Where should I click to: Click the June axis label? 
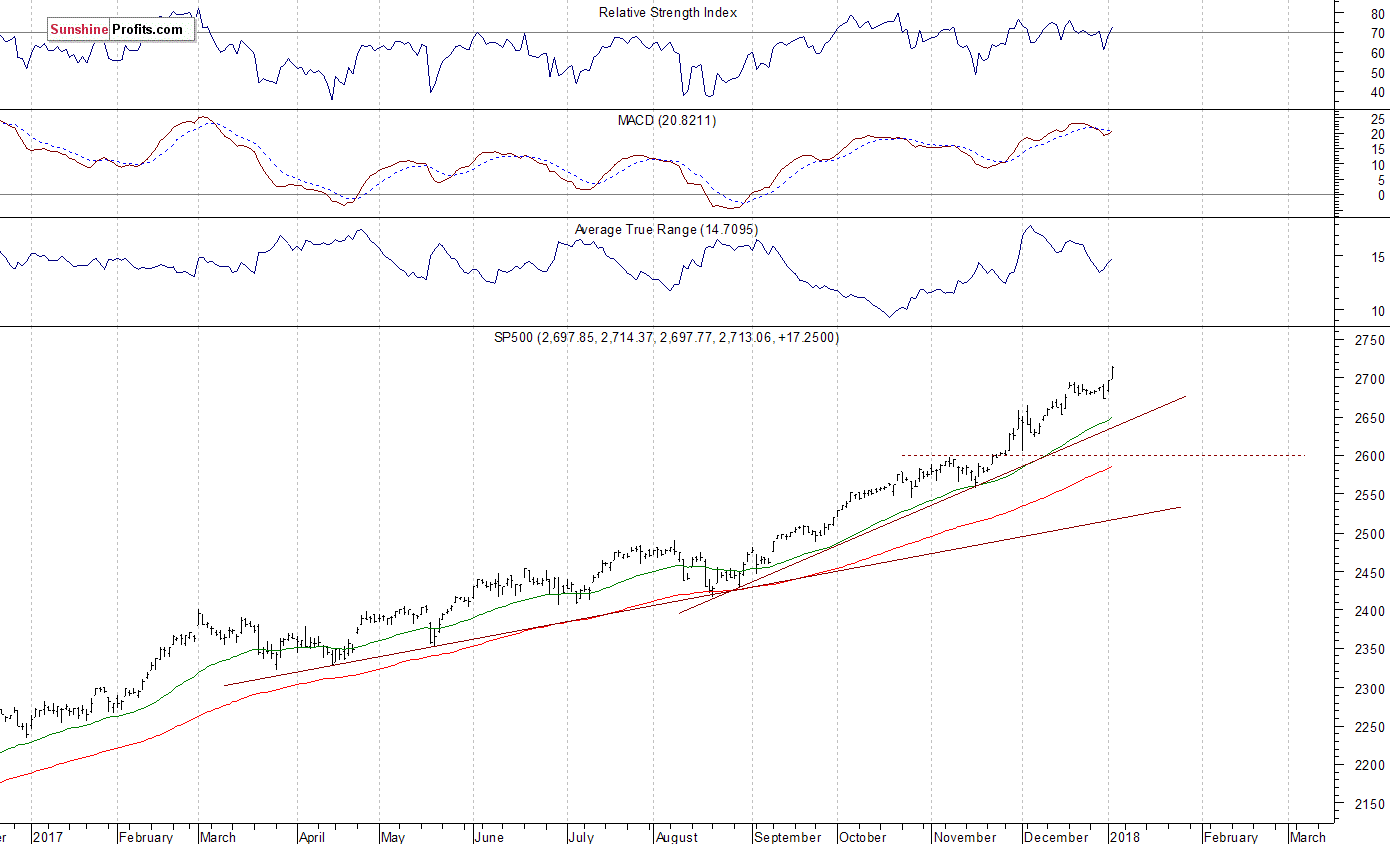tap(489, 837)
